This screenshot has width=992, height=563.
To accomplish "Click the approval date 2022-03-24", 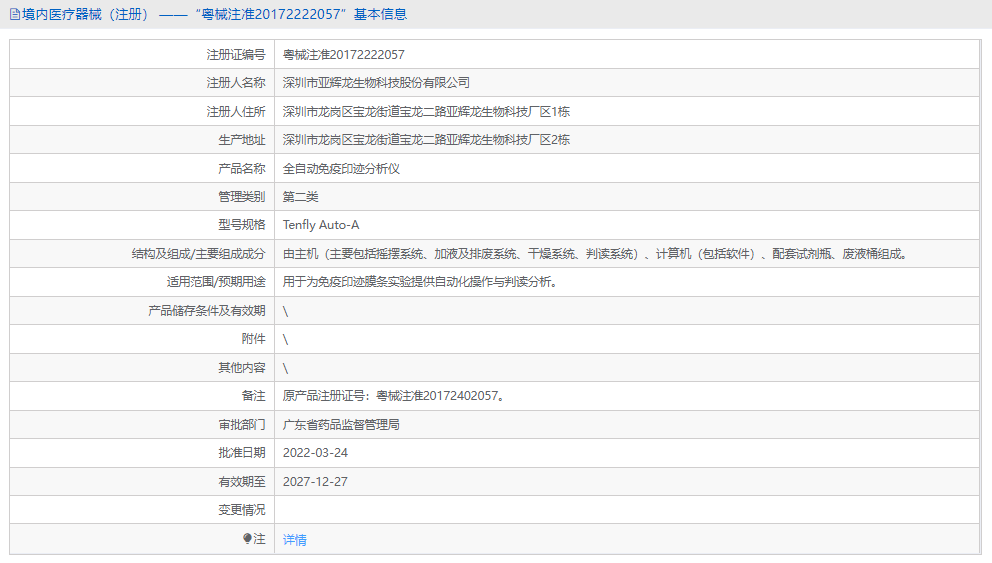I will pyautogui.click(x=315, y=453).
